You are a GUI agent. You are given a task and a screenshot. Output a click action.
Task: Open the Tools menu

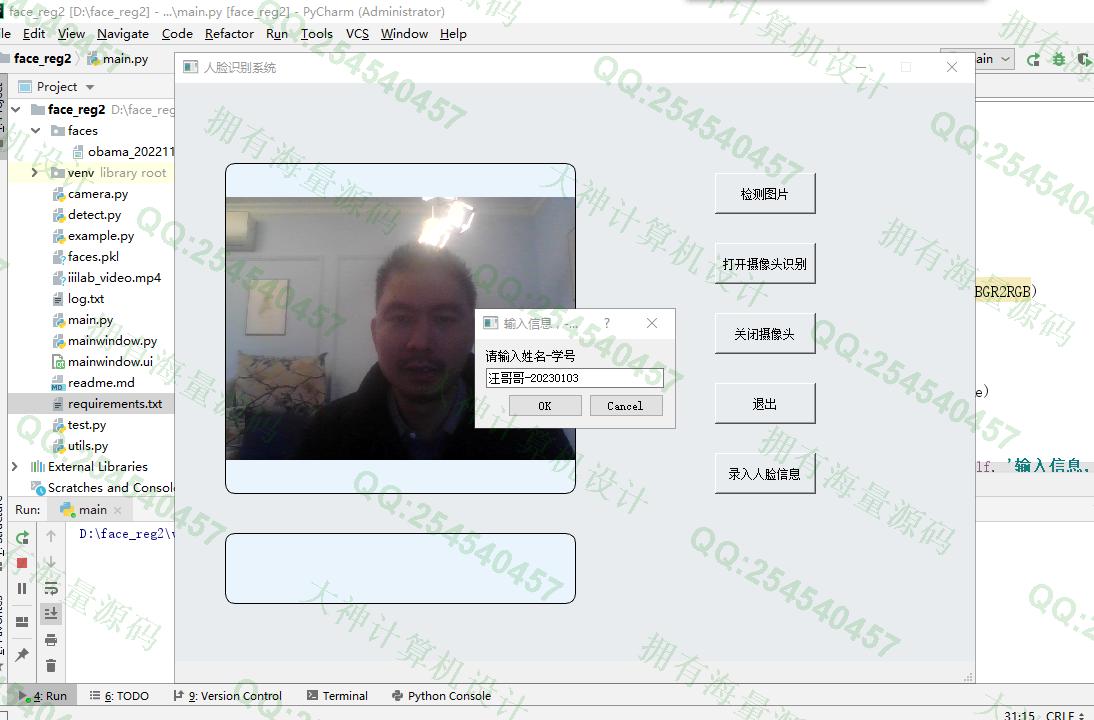pos(317,33)
